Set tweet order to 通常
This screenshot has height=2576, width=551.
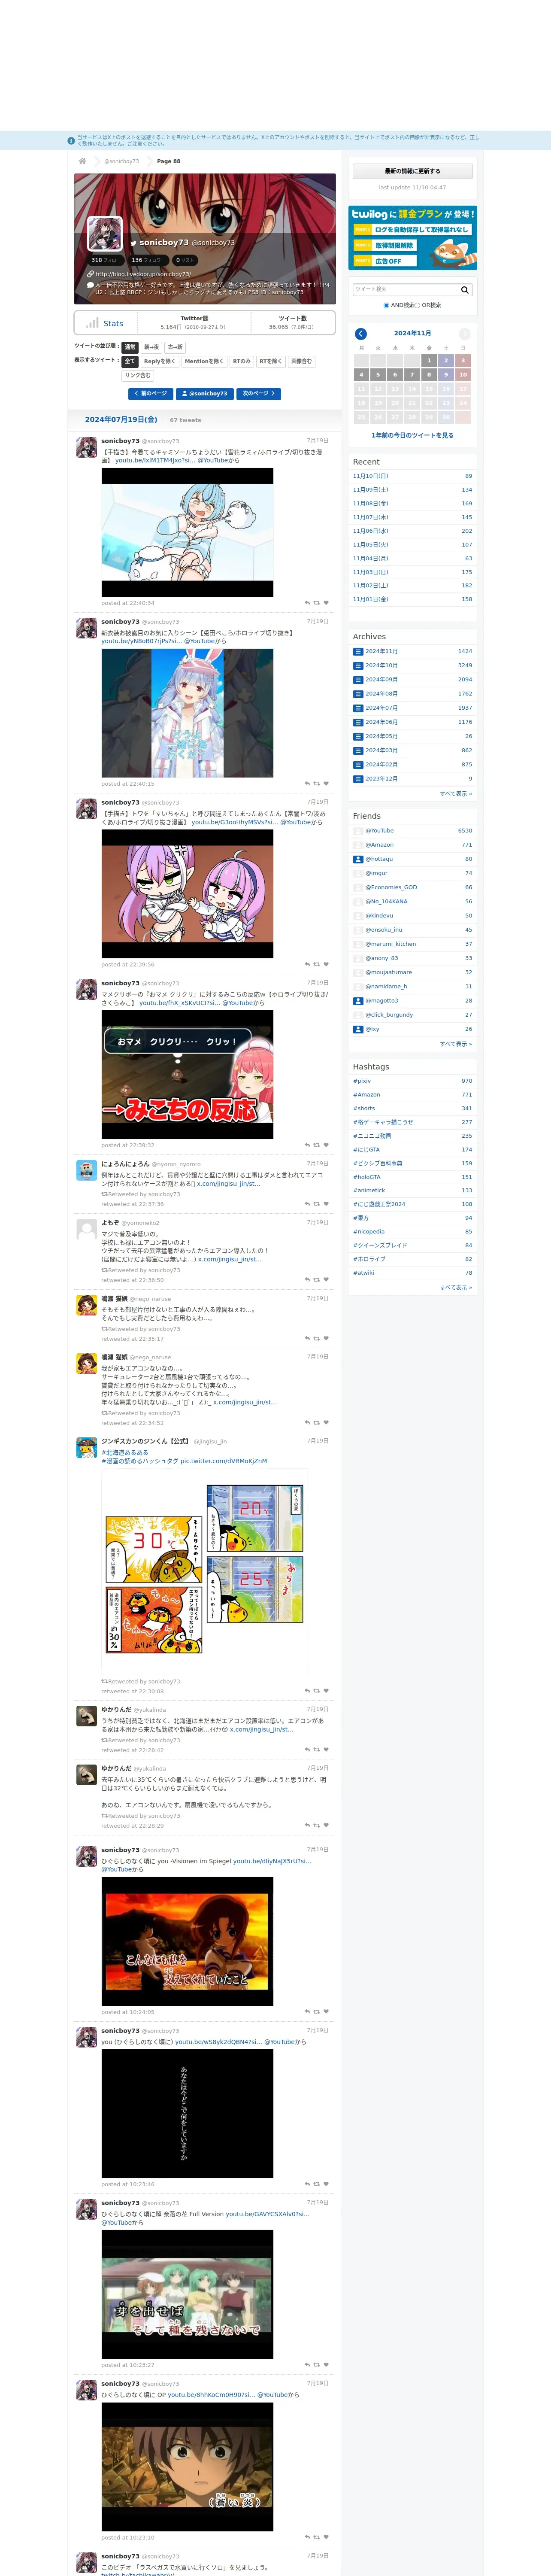130,347
